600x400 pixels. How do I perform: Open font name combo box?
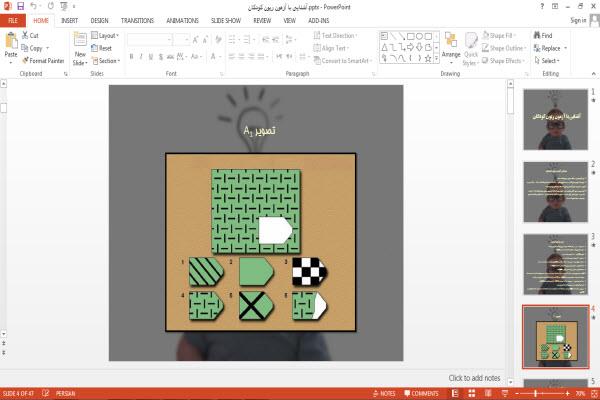[x=150, y=39]
